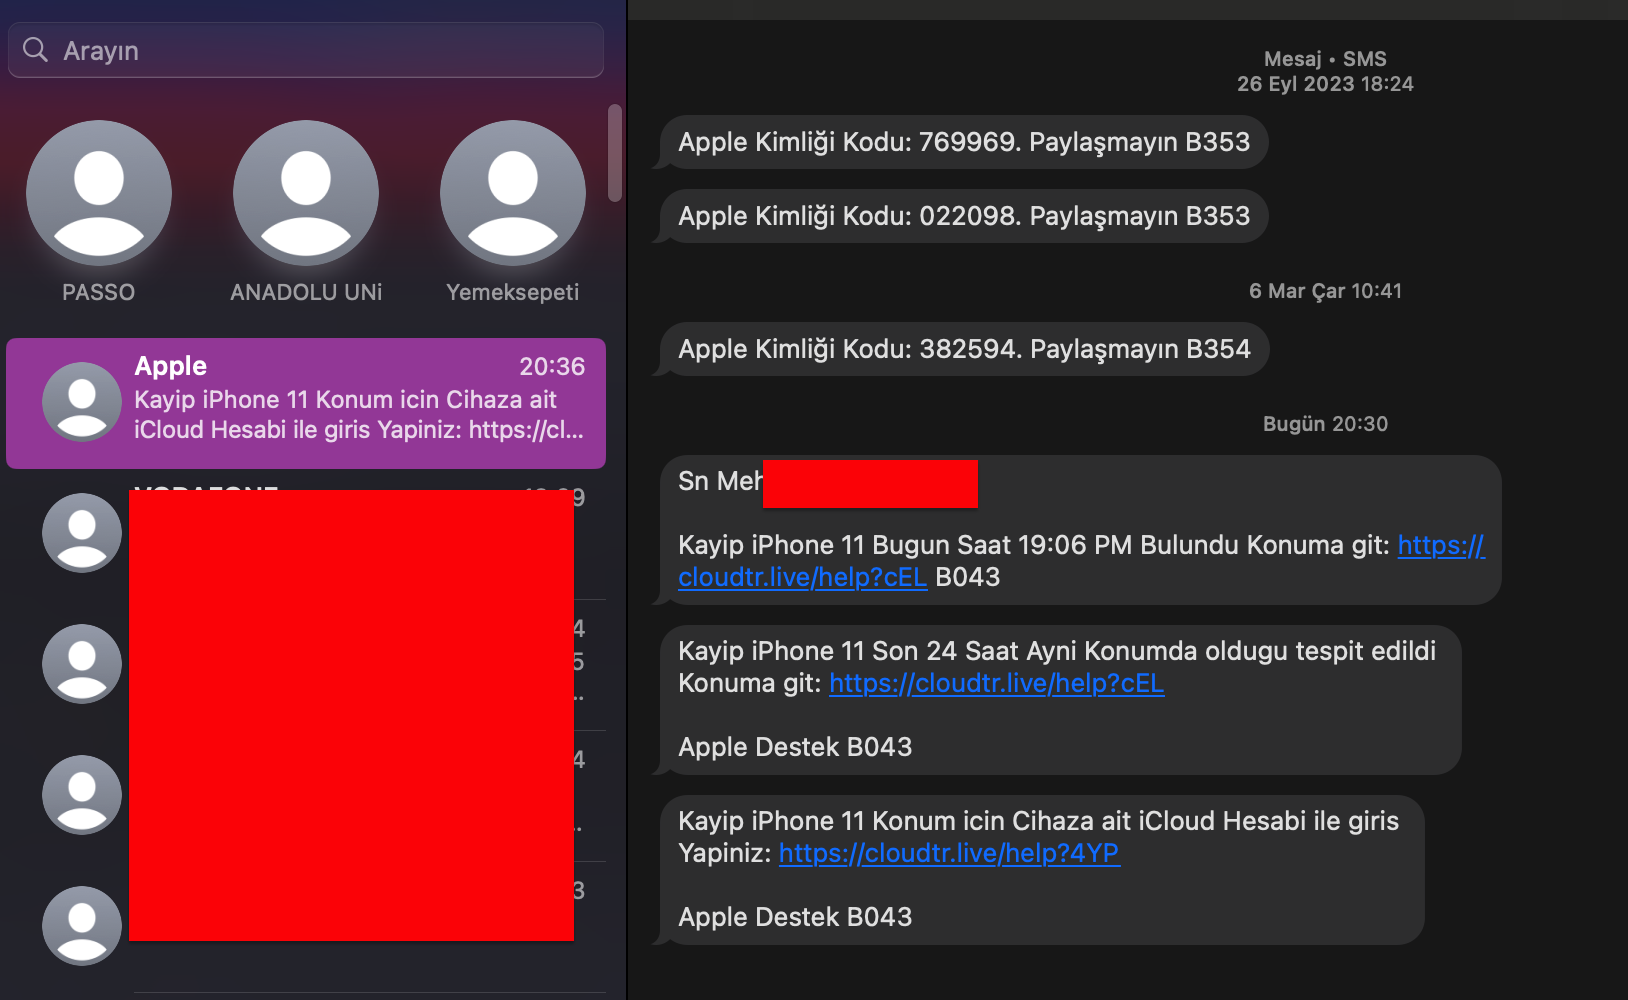
Task: Open the cloudtr.live/help?4YP link
Action: [949, 853]
